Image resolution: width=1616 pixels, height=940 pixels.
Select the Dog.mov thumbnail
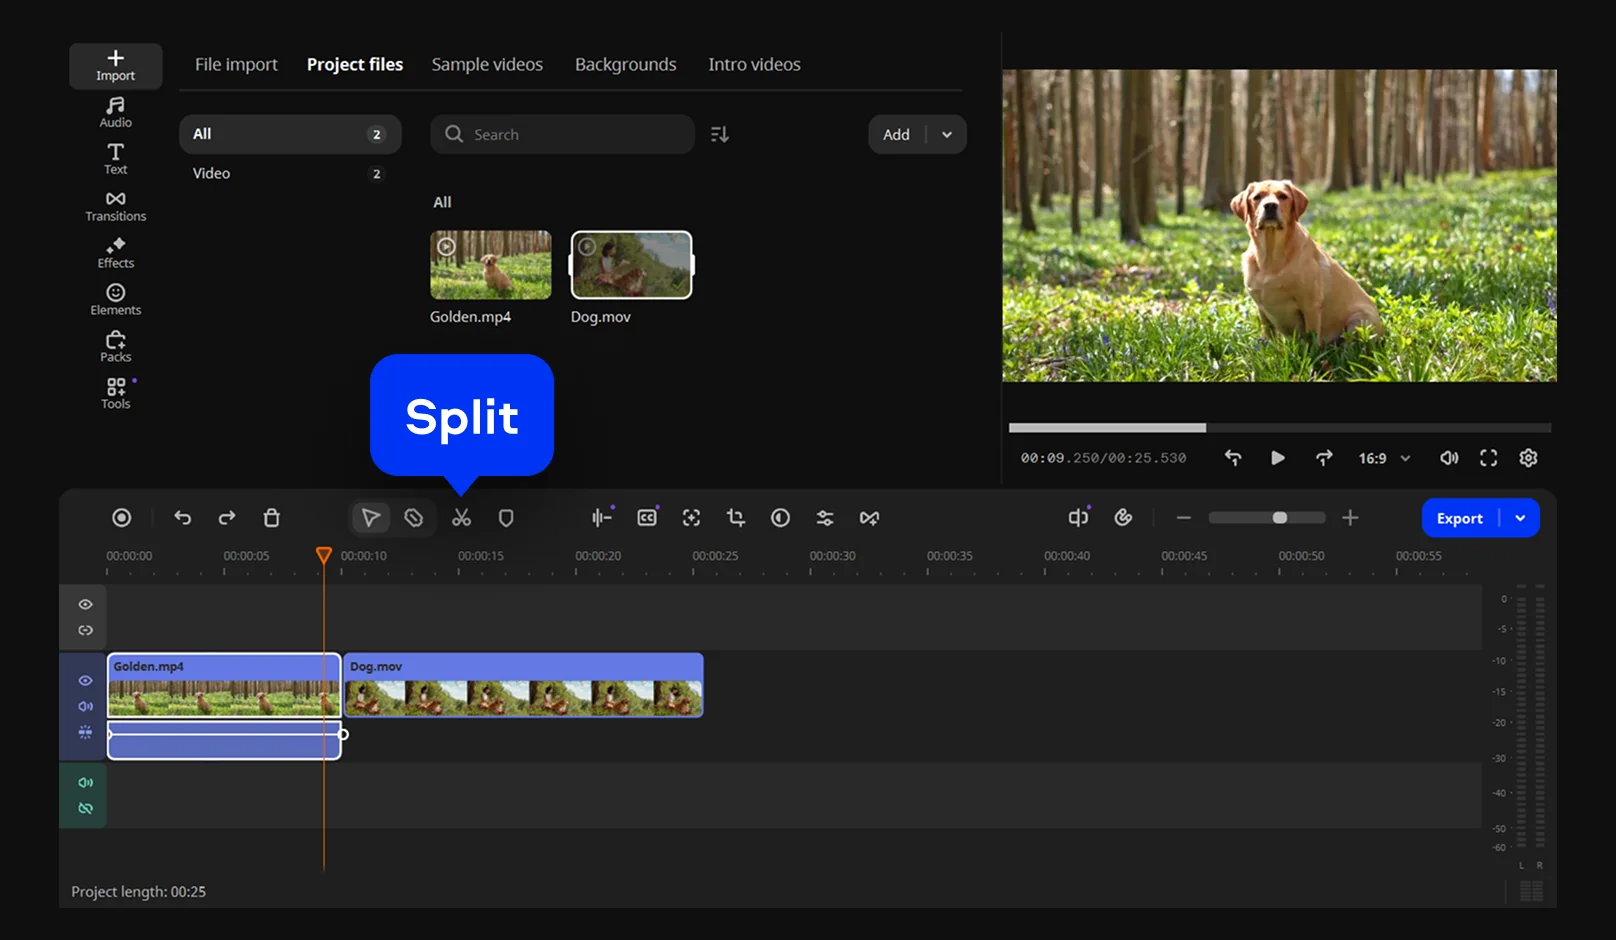631,265
